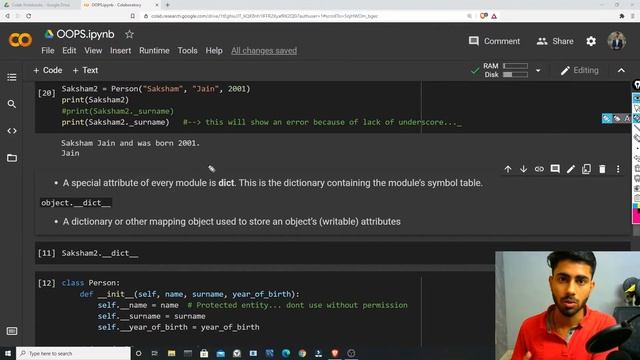Run cell [20] via its execution indicator
This screenshot has width=640, height=360.
point(47,93)
